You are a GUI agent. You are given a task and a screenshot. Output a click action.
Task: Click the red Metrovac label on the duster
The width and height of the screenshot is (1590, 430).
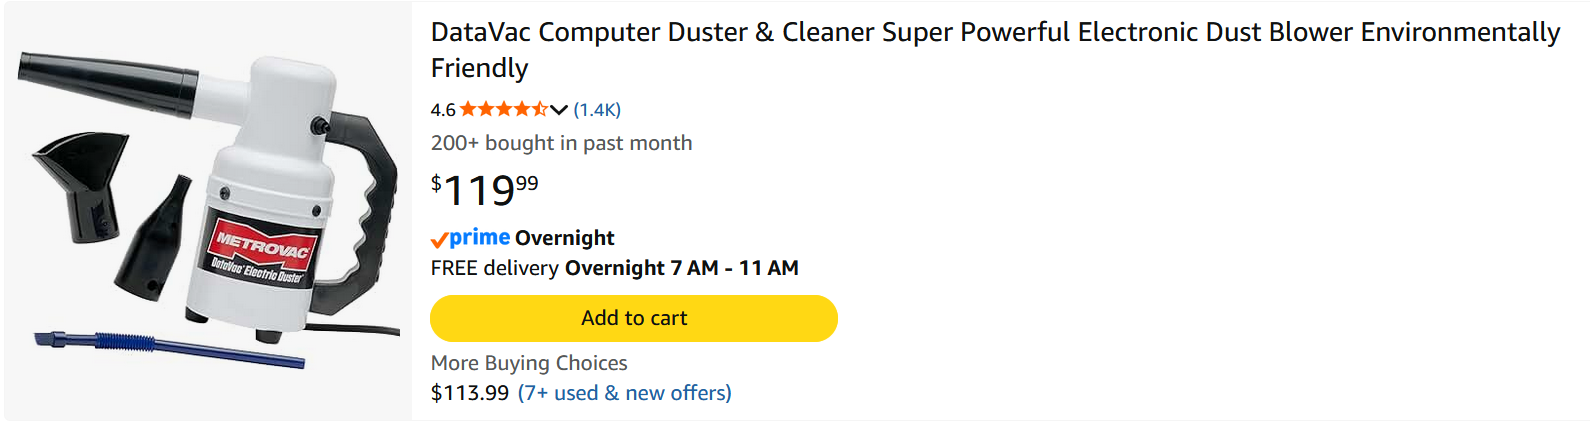pos(262,248)
